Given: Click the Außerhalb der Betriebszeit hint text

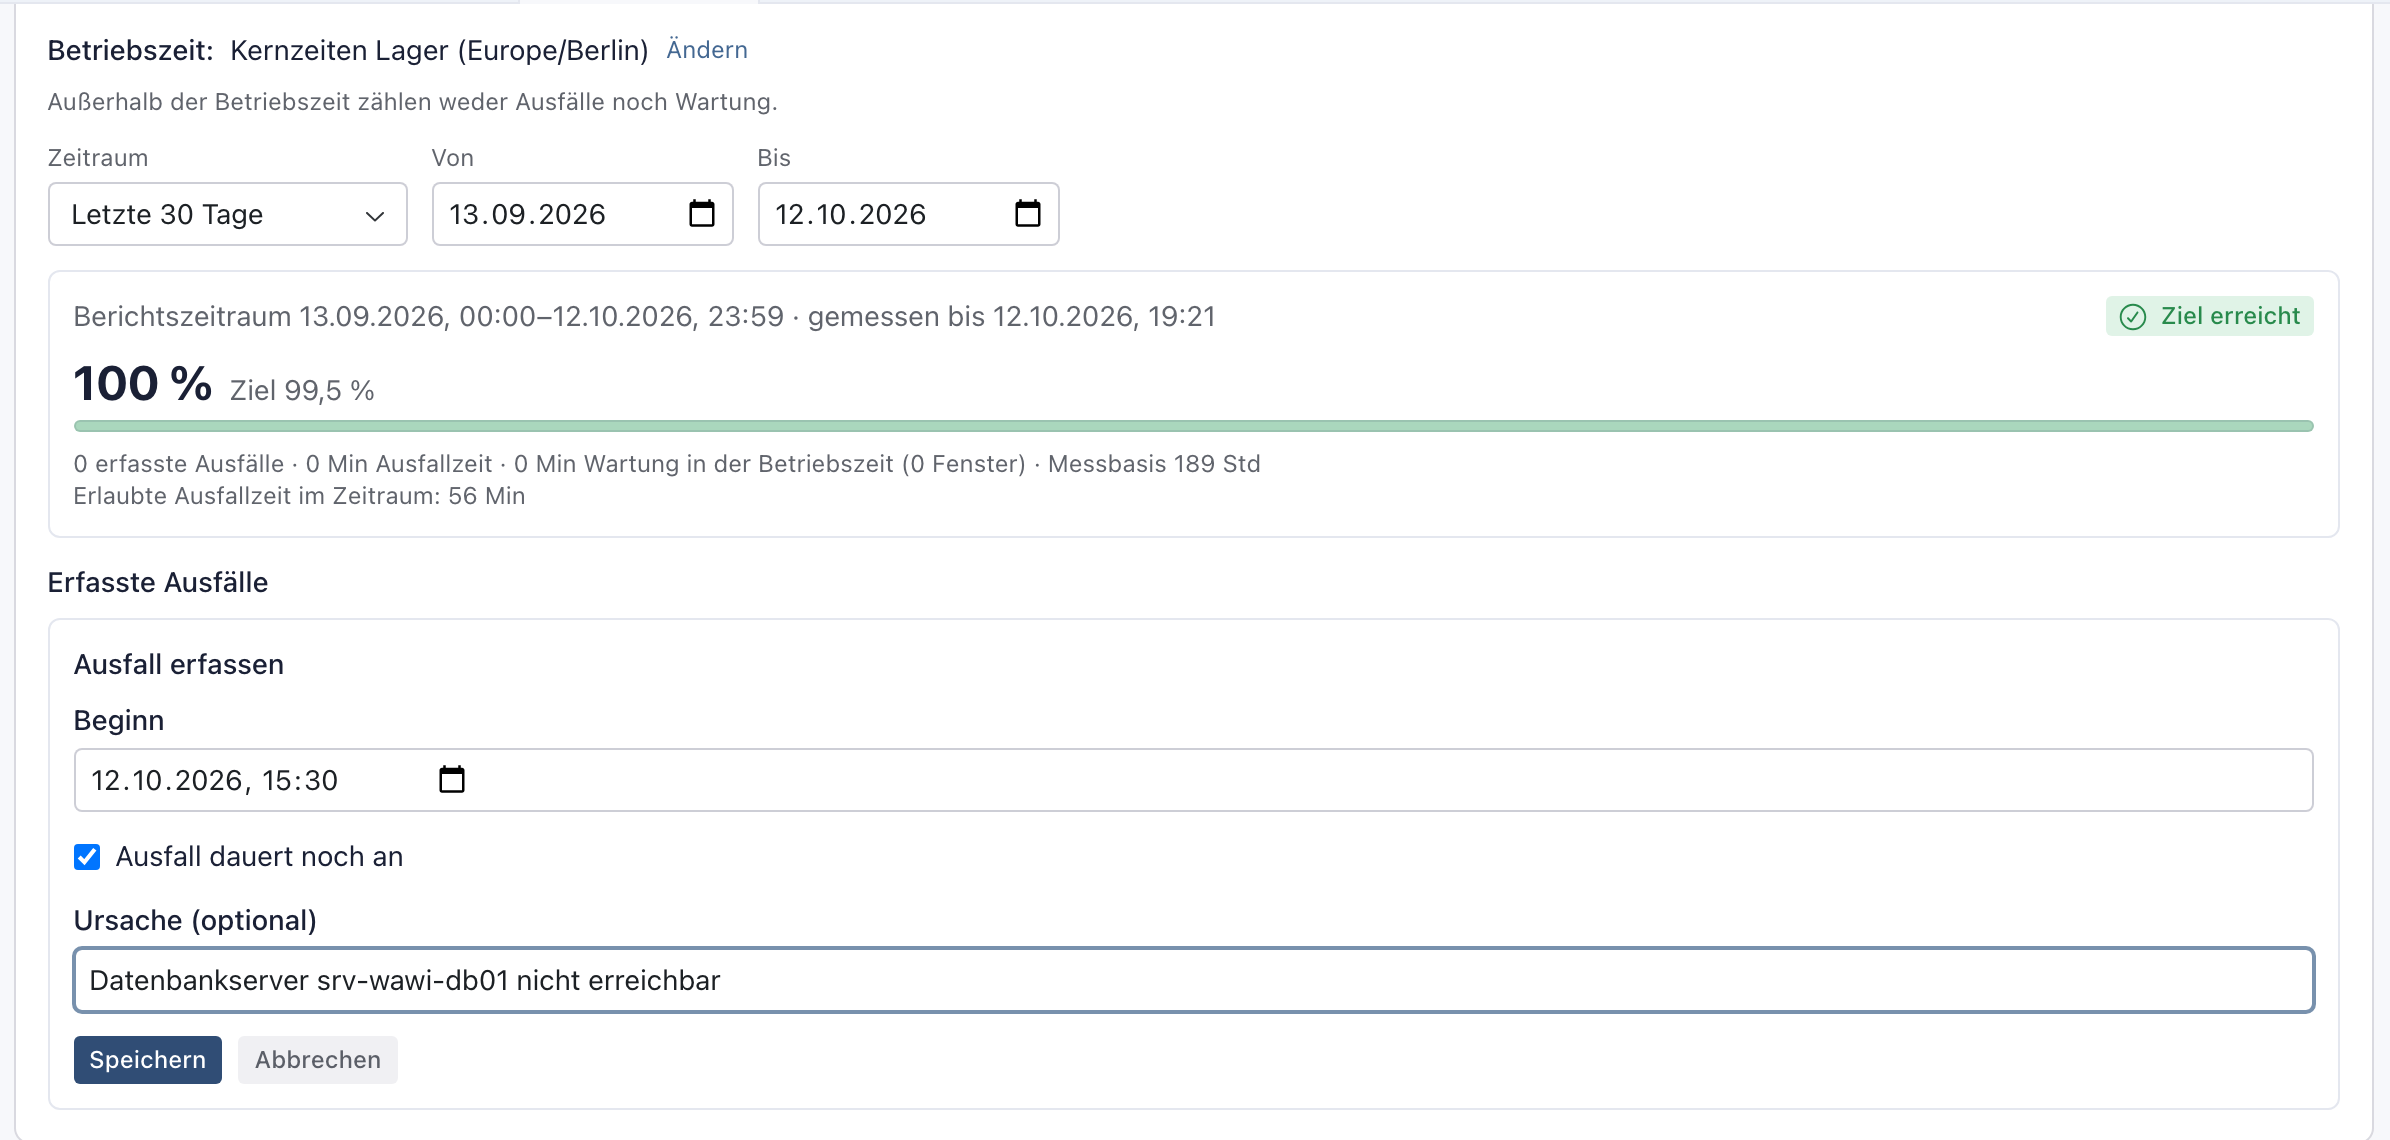Looking at the screenshot, I should click(x=413, y=102).
